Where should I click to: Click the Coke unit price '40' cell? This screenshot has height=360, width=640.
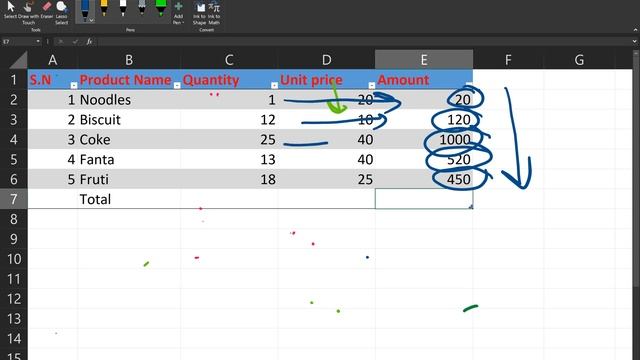click(327, 139)
